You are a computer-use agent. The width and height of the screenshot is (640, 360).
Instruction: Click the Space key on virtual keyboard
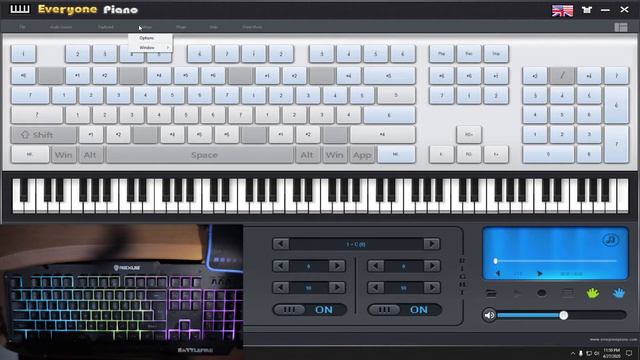pos(200,155)
